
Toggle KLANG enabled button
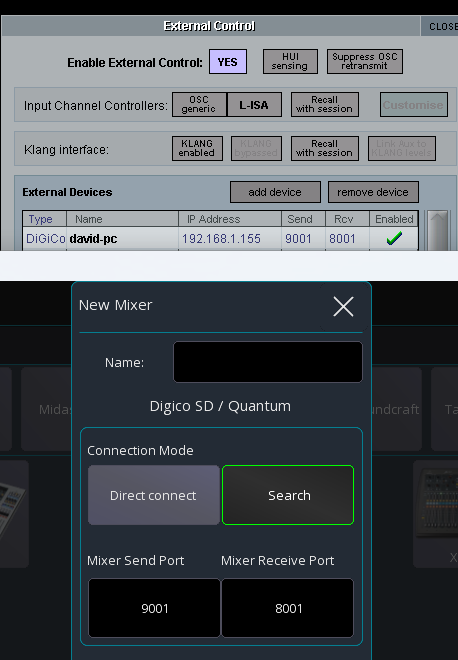[x=197, y=148]
